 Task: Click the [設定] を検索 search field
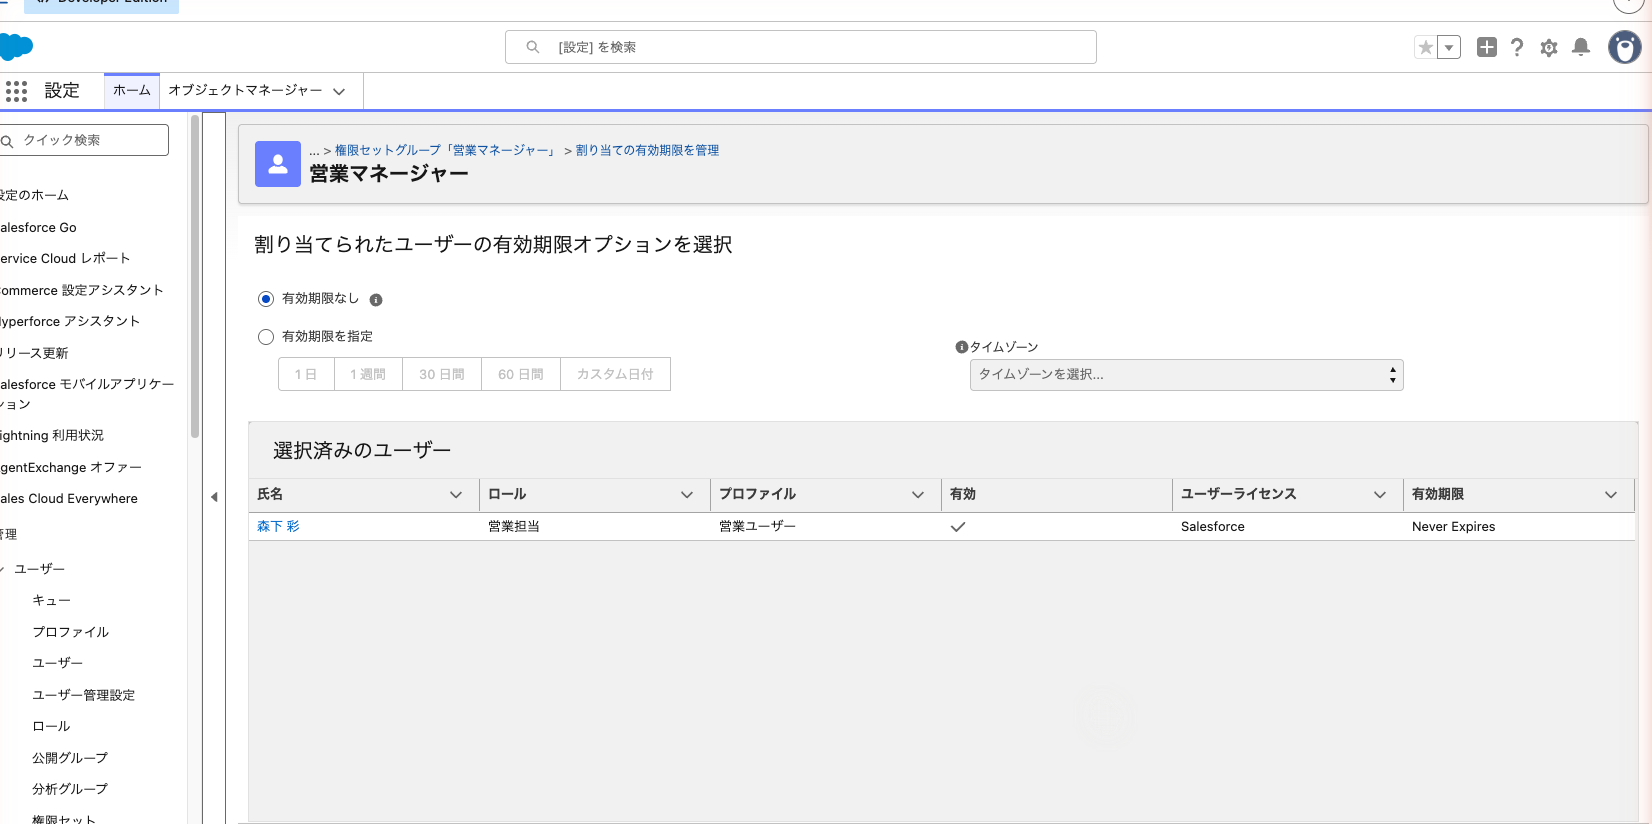tap(801, 47)
